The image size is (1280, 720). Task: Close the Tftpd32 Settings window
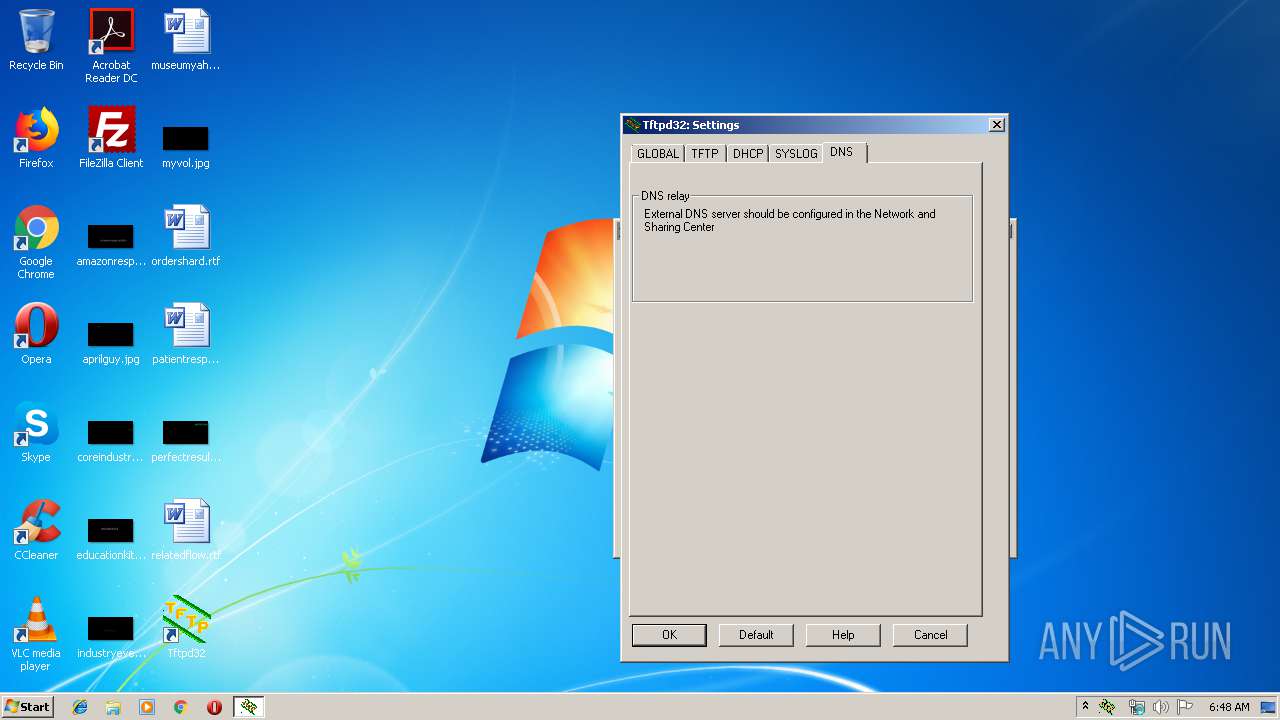tap(997, 125)
